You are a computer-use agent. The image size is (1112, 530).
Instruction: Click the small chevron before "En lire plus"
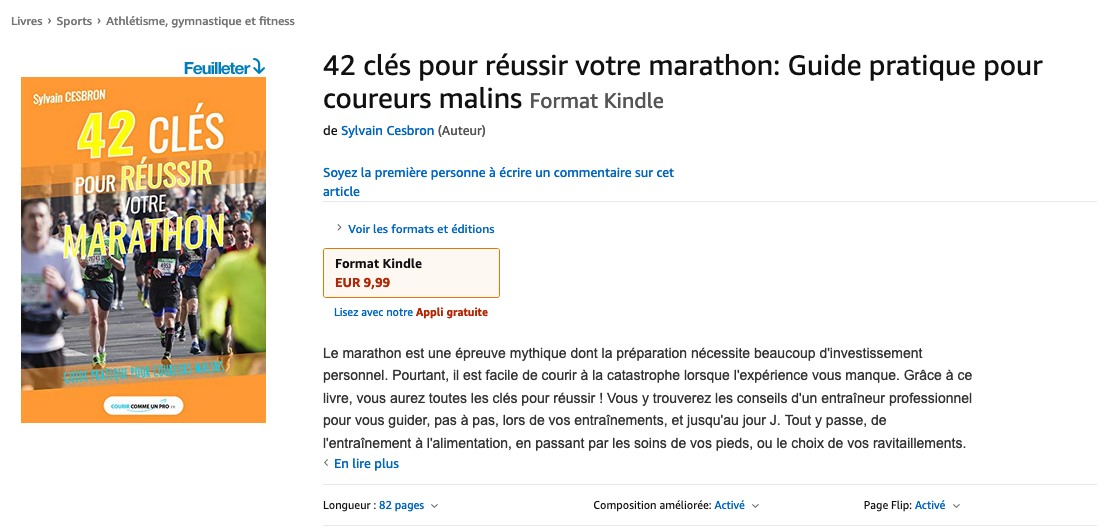[x=326, y=464]
